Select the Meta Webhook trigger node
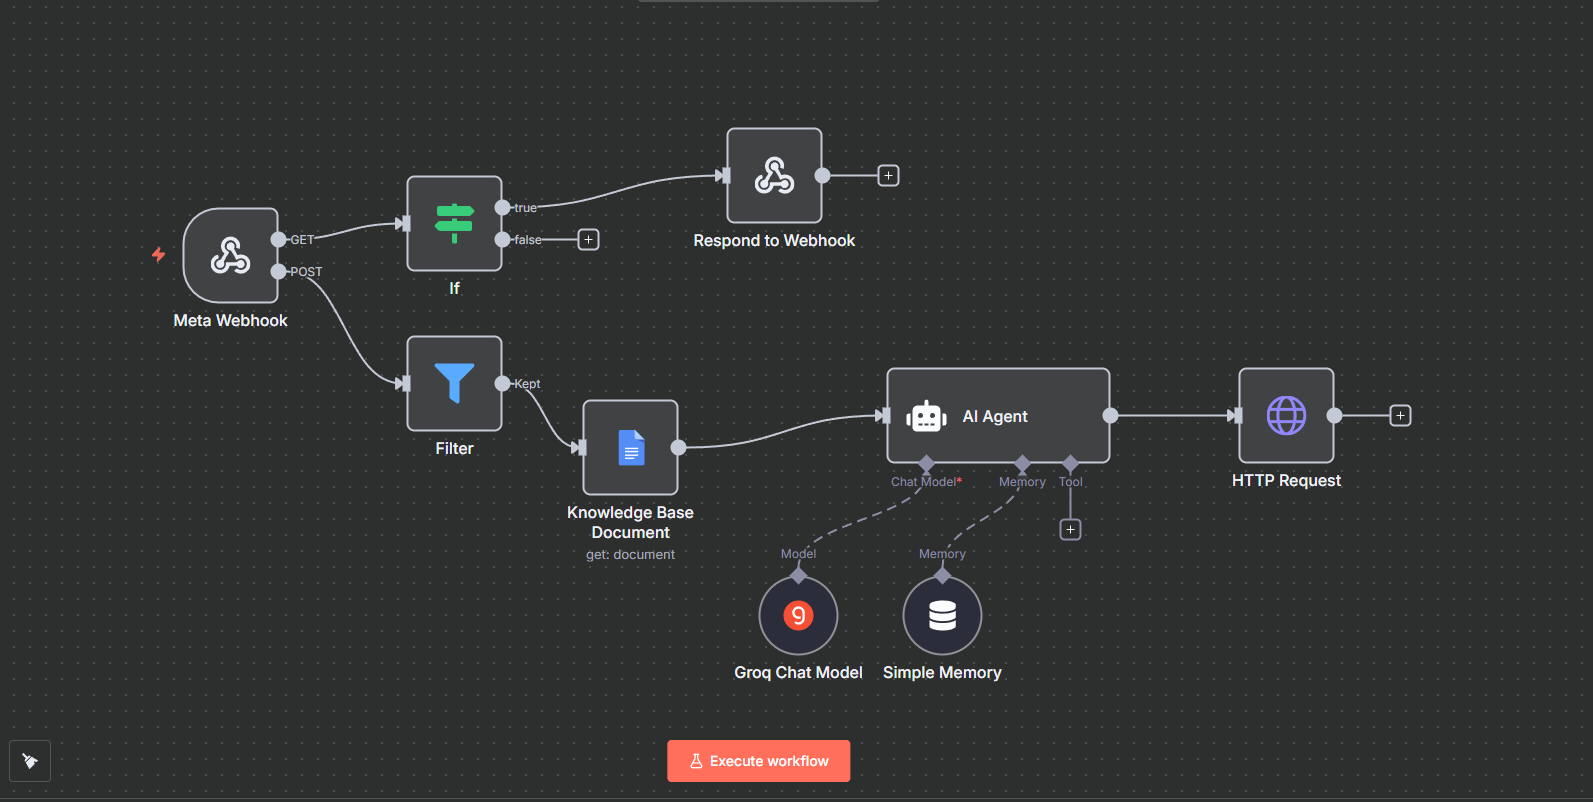 [x=230, y=255]
